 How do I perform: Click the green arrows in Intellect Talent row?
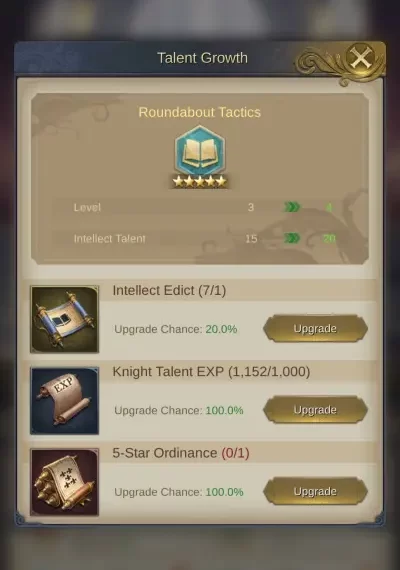coord(292,238)
